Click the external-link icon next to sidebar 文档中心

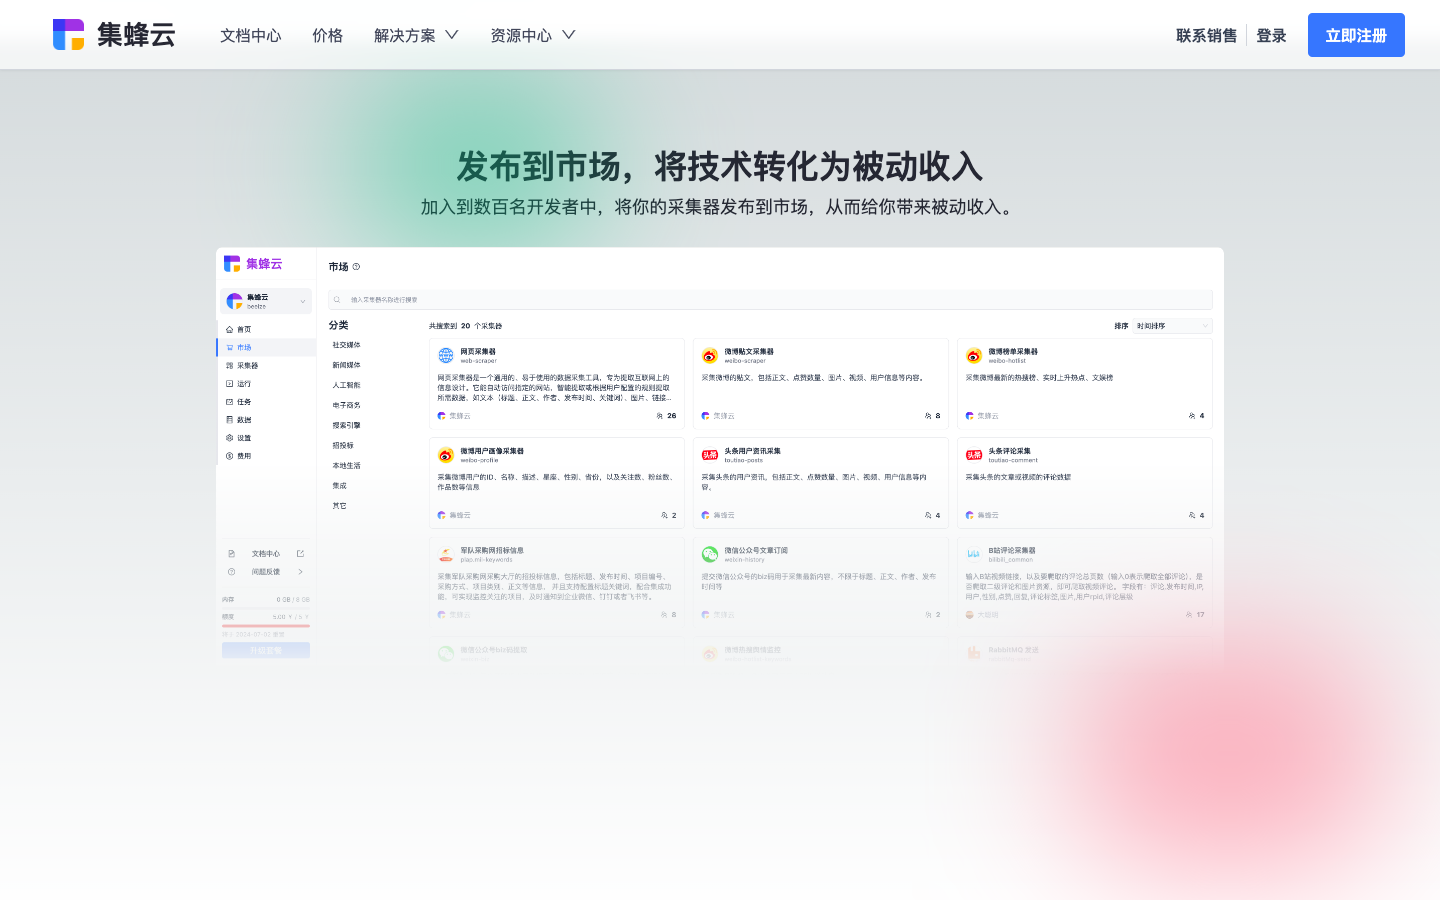pyautogui.click(x=300, y=554)
